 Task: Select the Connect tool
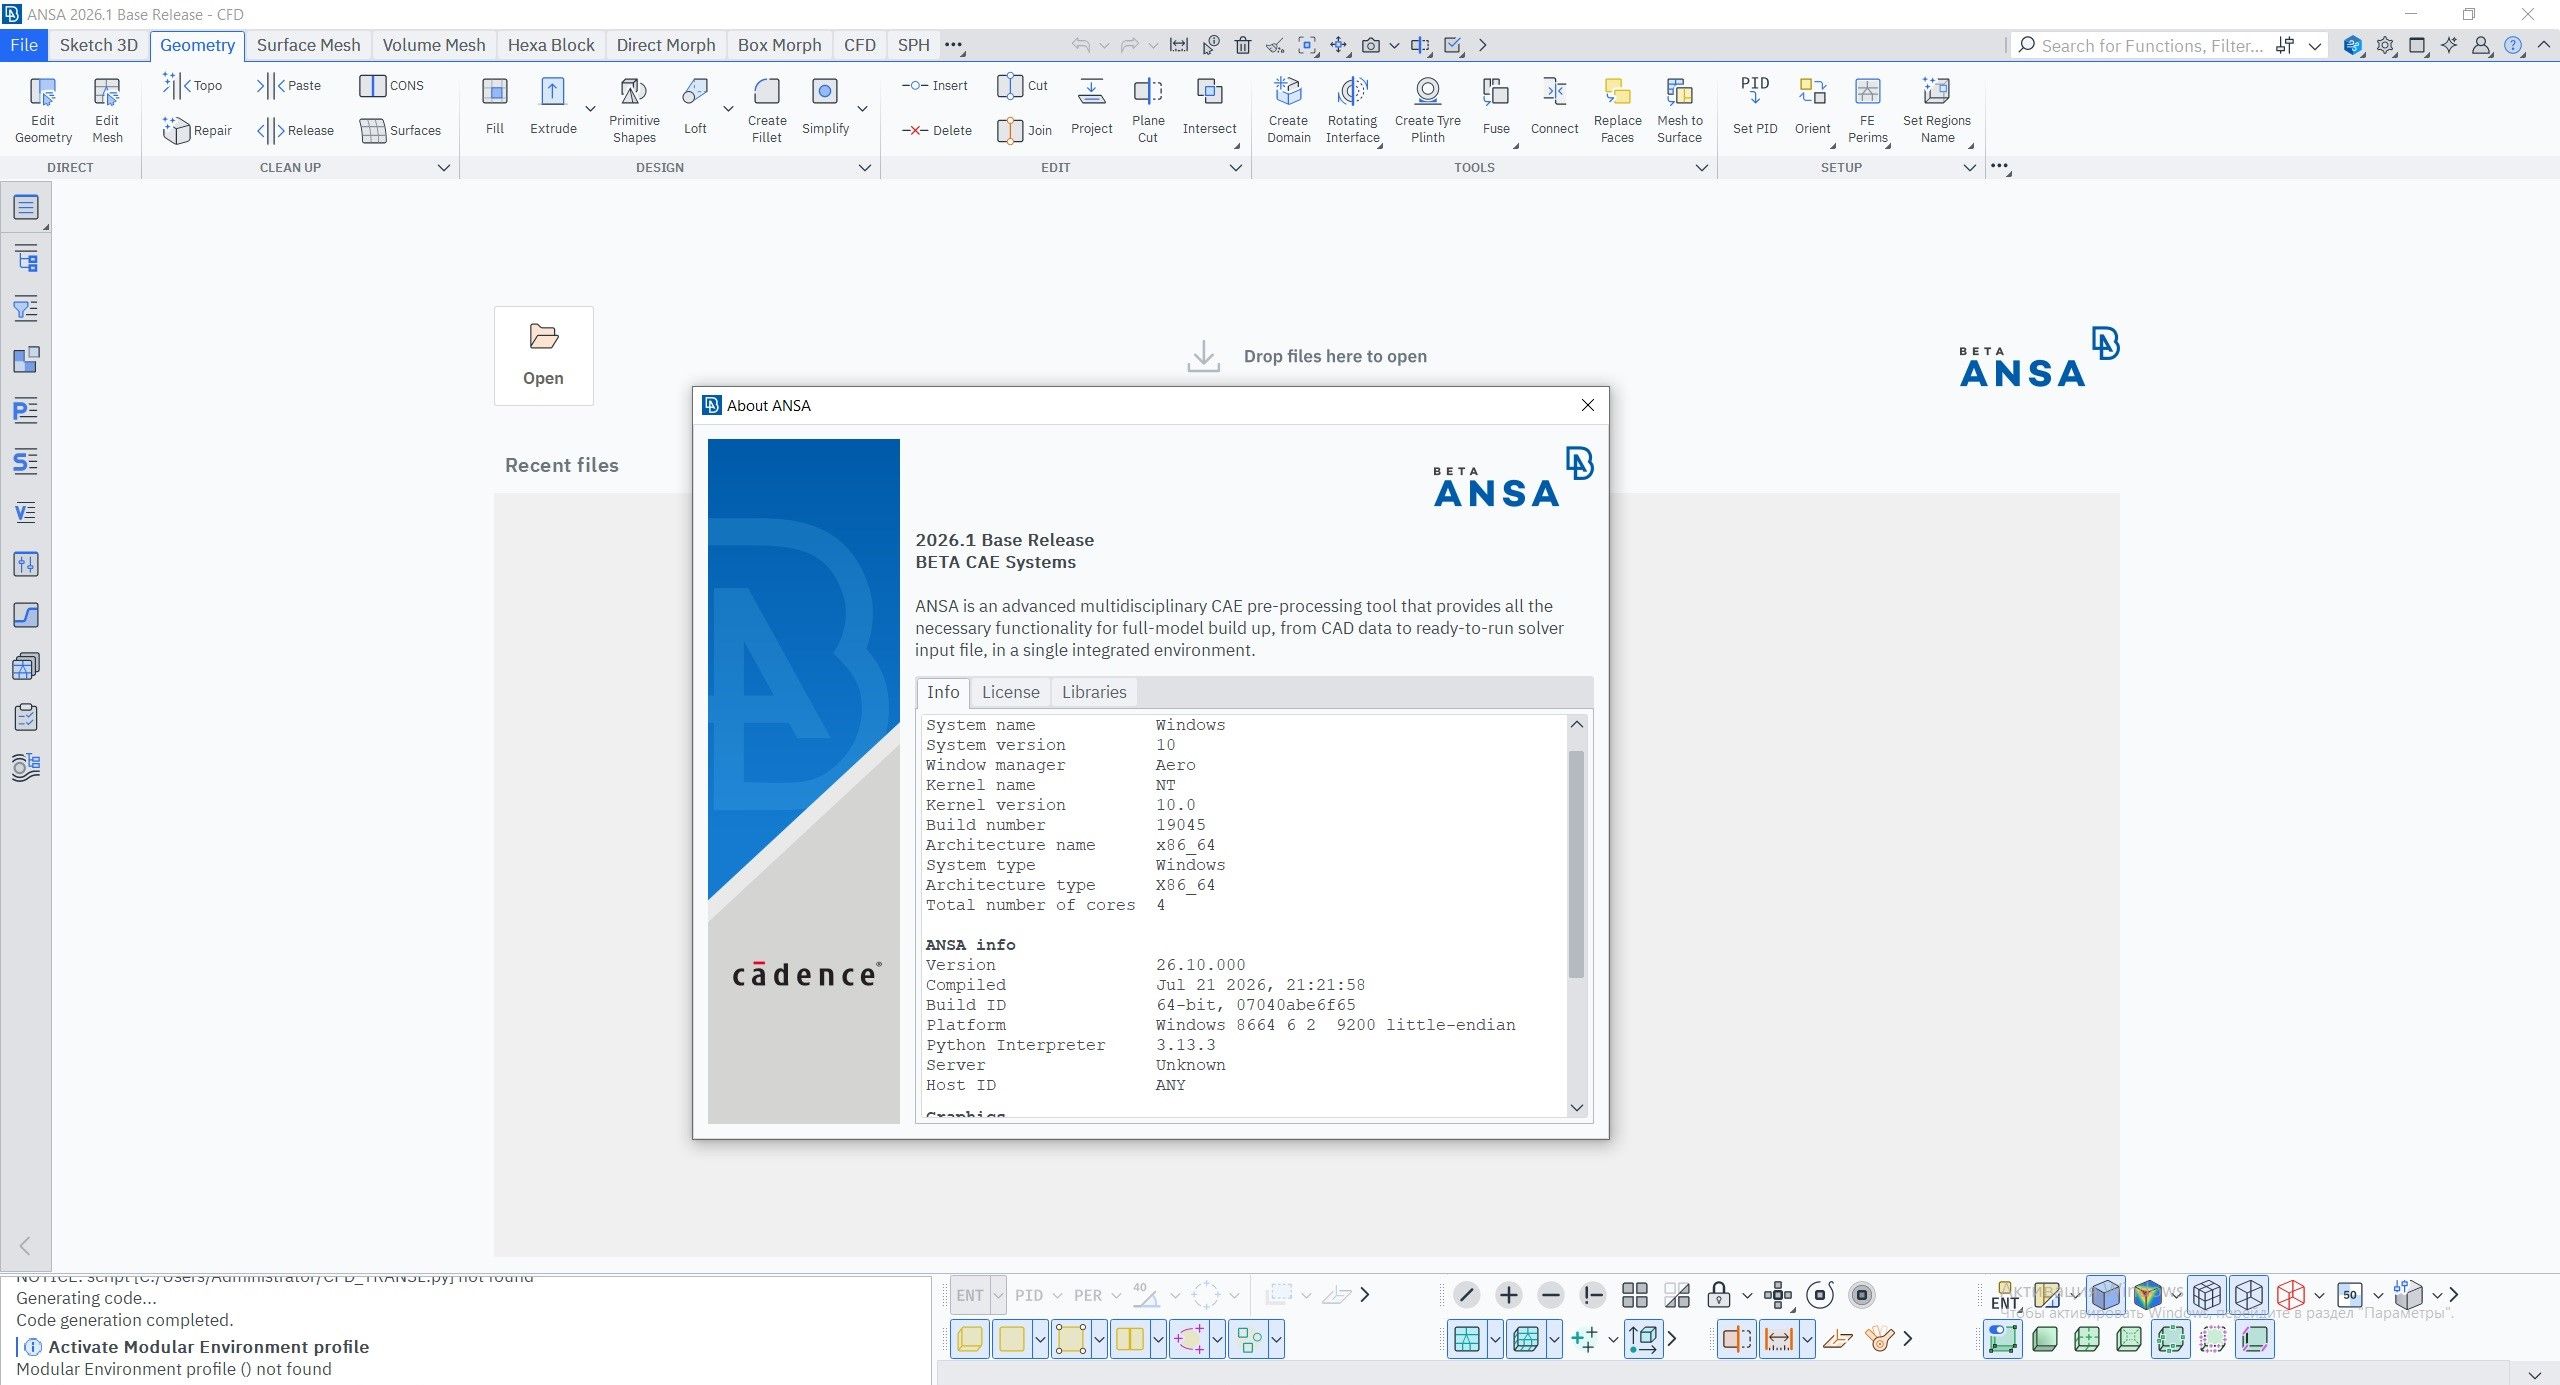coord(1554,106)
